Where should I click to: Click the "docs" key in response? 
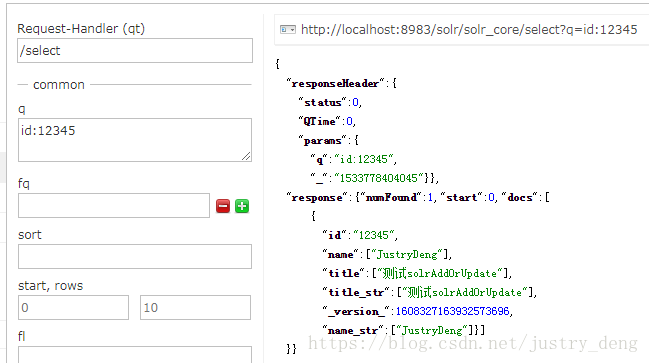[519, 197]
